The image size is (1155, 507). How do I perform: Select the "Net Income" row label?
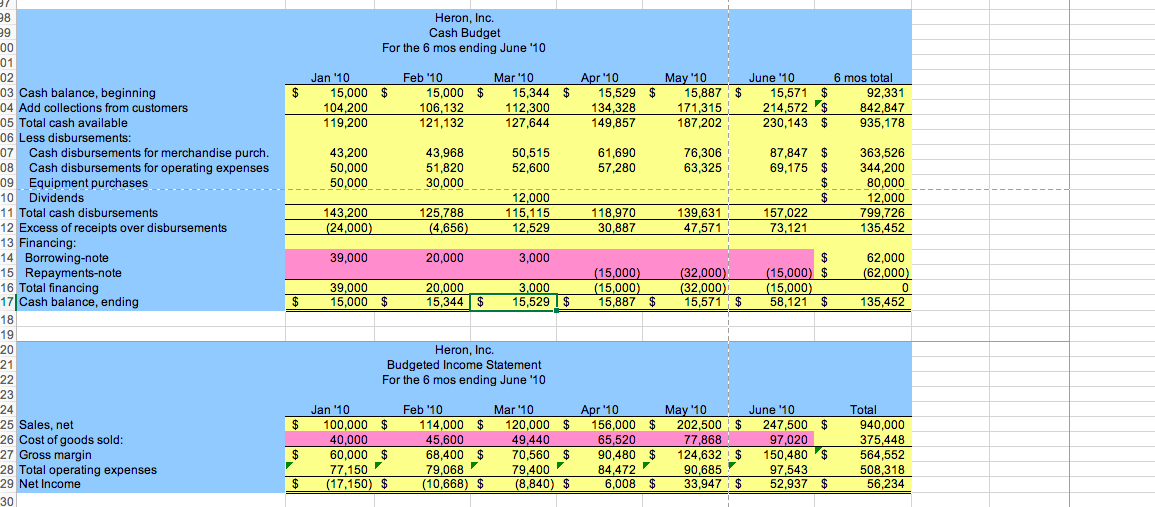coord(50,484)
